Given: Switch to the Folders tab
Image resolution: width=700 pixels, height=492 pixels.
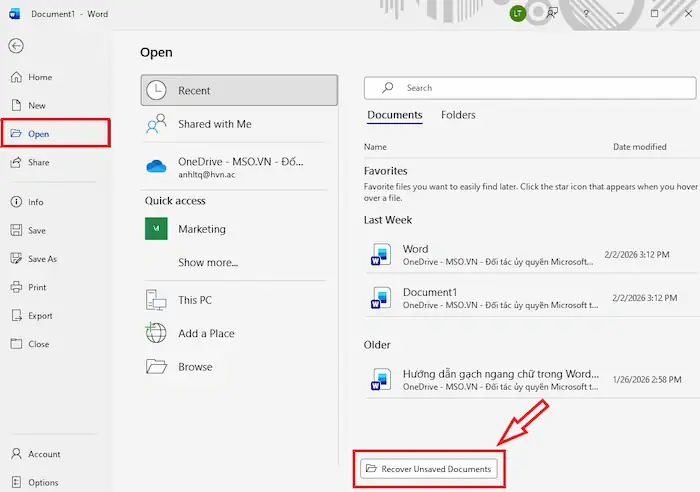Looking at the screenshot, I should tap(458, 115).
